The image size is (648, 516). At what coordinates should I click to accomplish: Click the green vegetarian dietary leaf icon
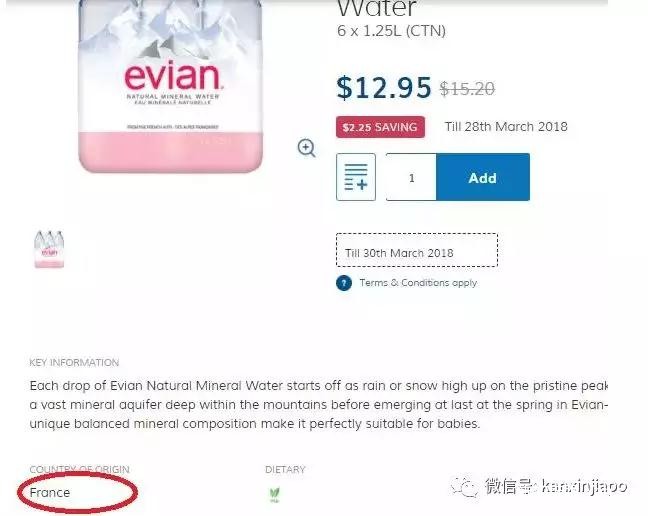[274, 494]
